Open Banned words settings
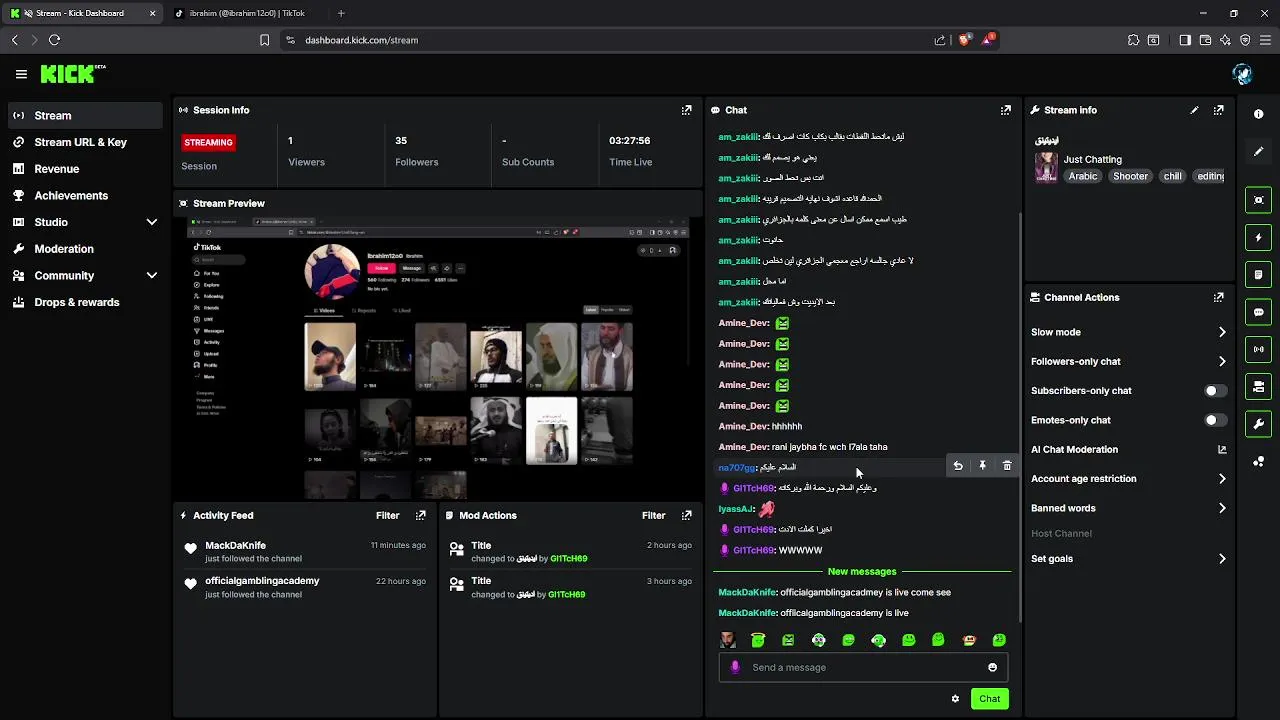 [1128, 508]
